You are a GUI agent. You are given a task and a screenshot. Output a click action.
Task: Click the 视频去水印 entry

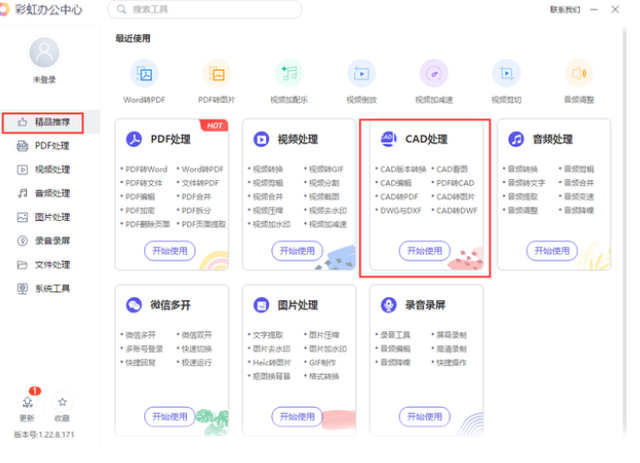pos(328,211)
